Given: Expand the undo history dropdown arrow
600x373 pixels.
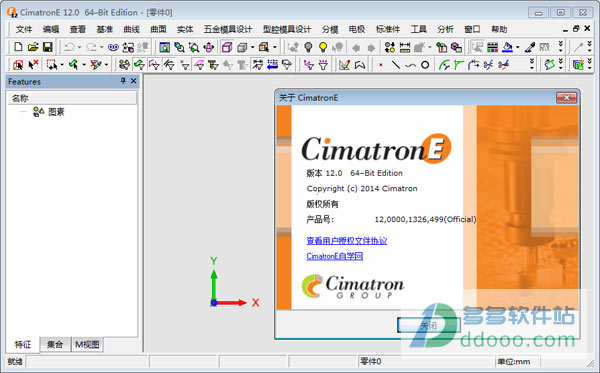Looking at the screenshot, I should point(79,47).
